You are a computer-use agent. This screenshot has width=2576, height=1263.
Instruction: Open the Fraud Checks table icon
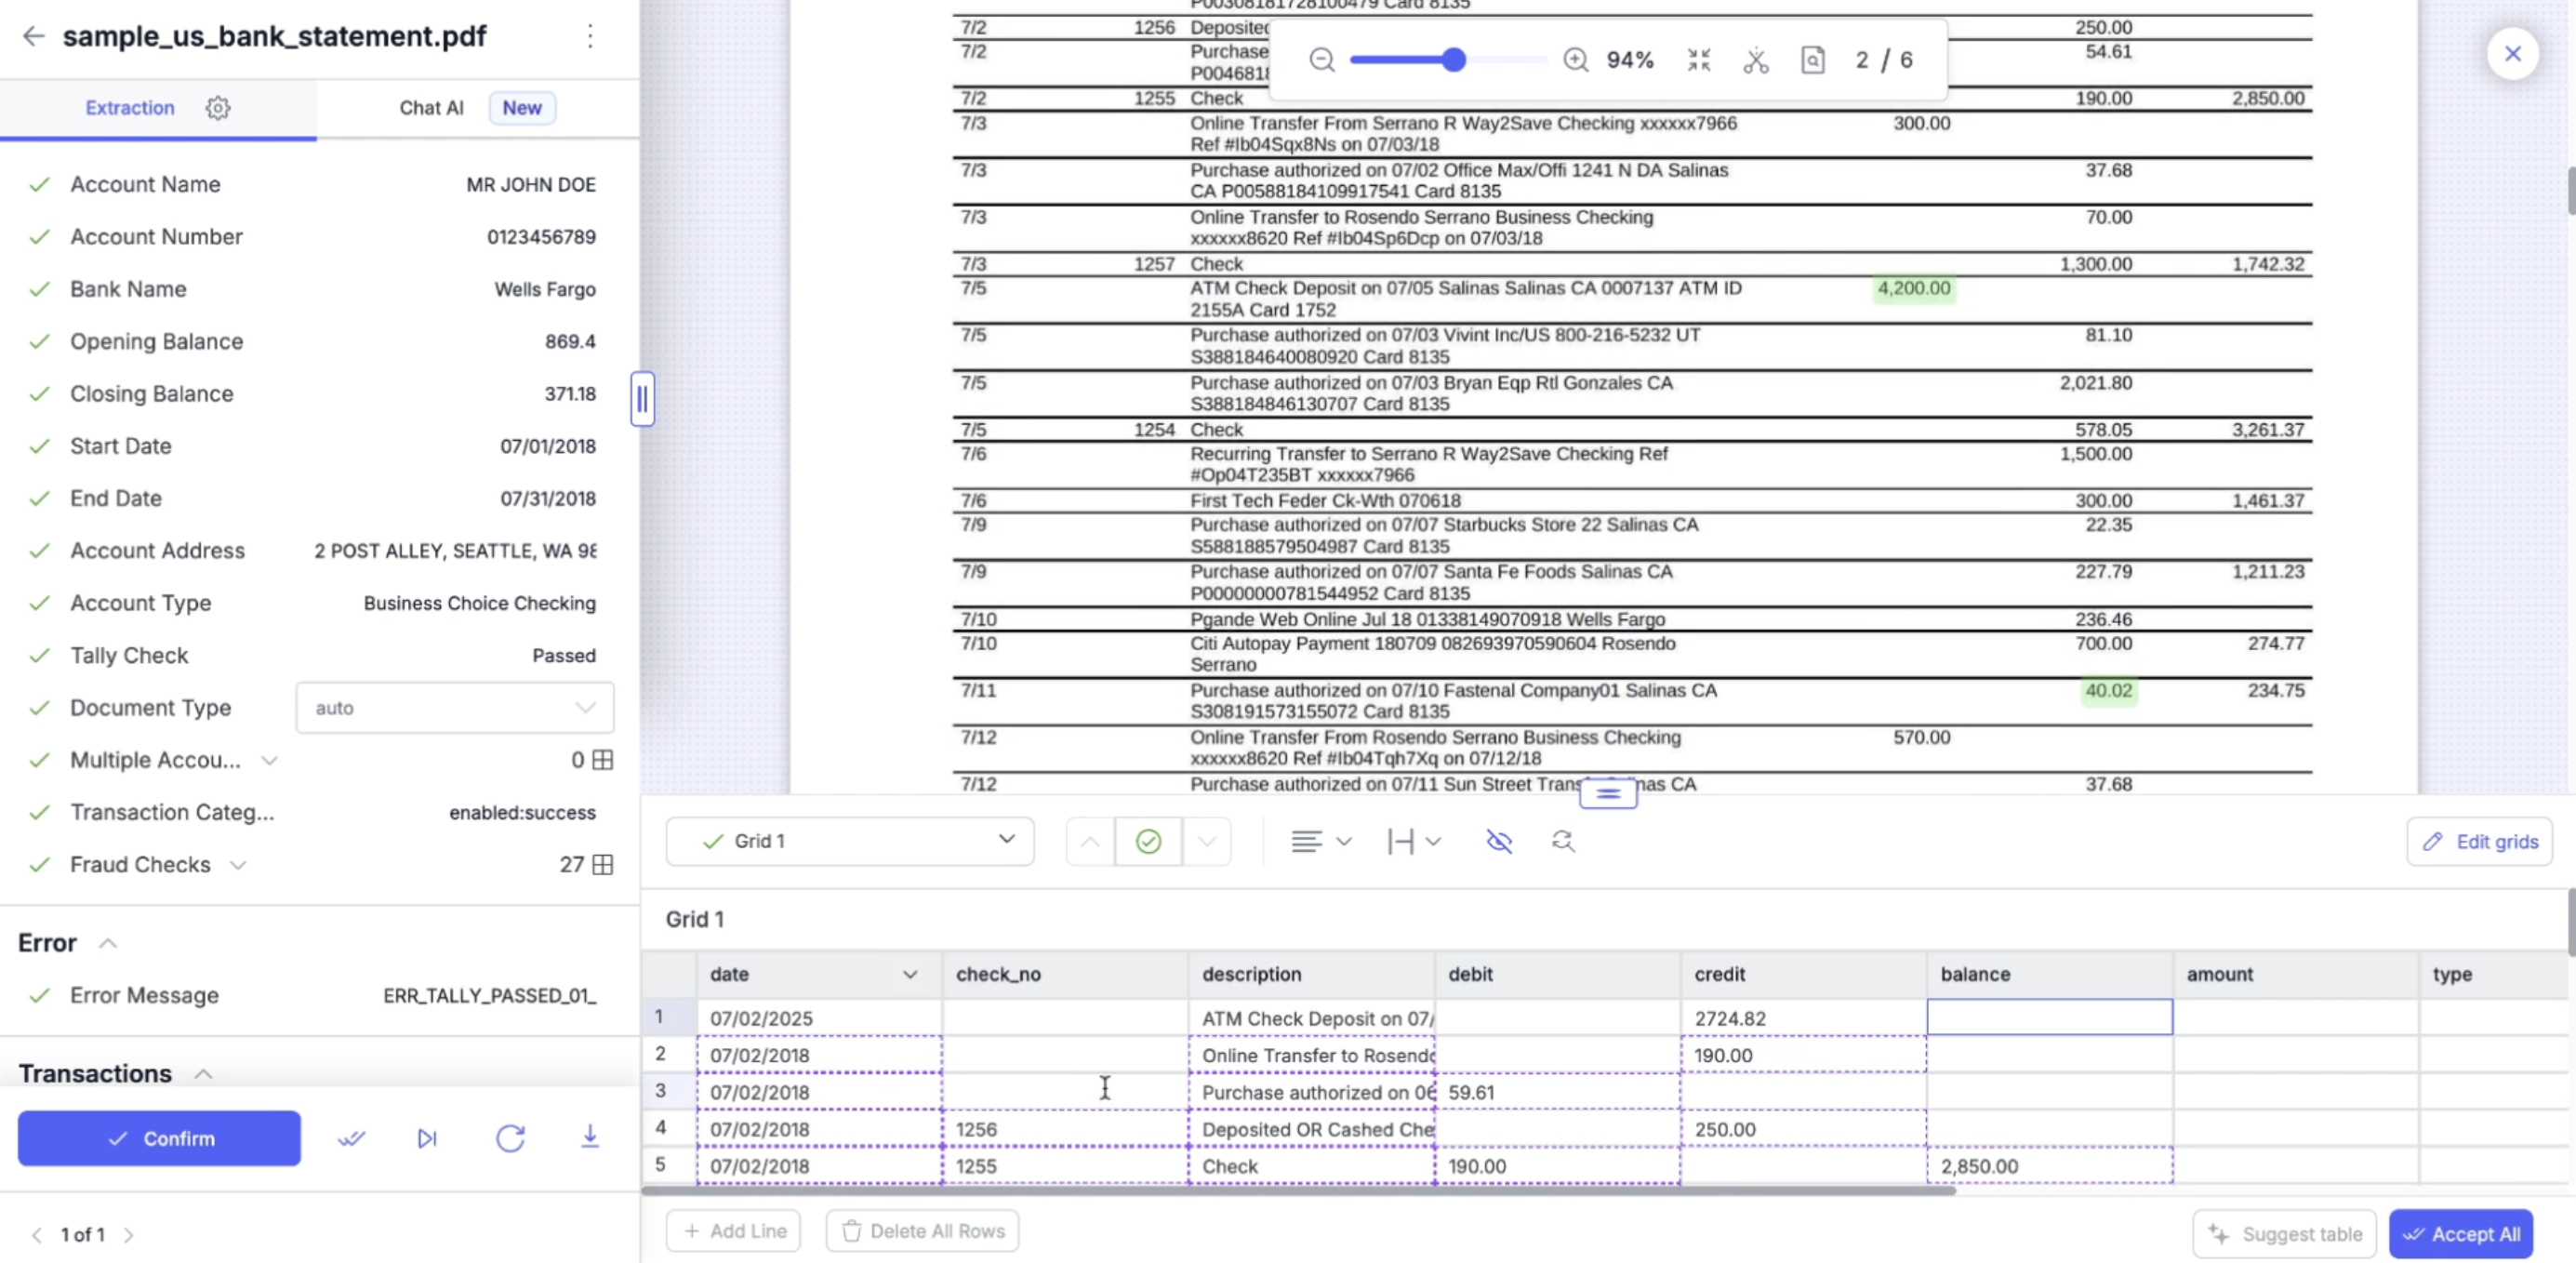coord(603,865)
